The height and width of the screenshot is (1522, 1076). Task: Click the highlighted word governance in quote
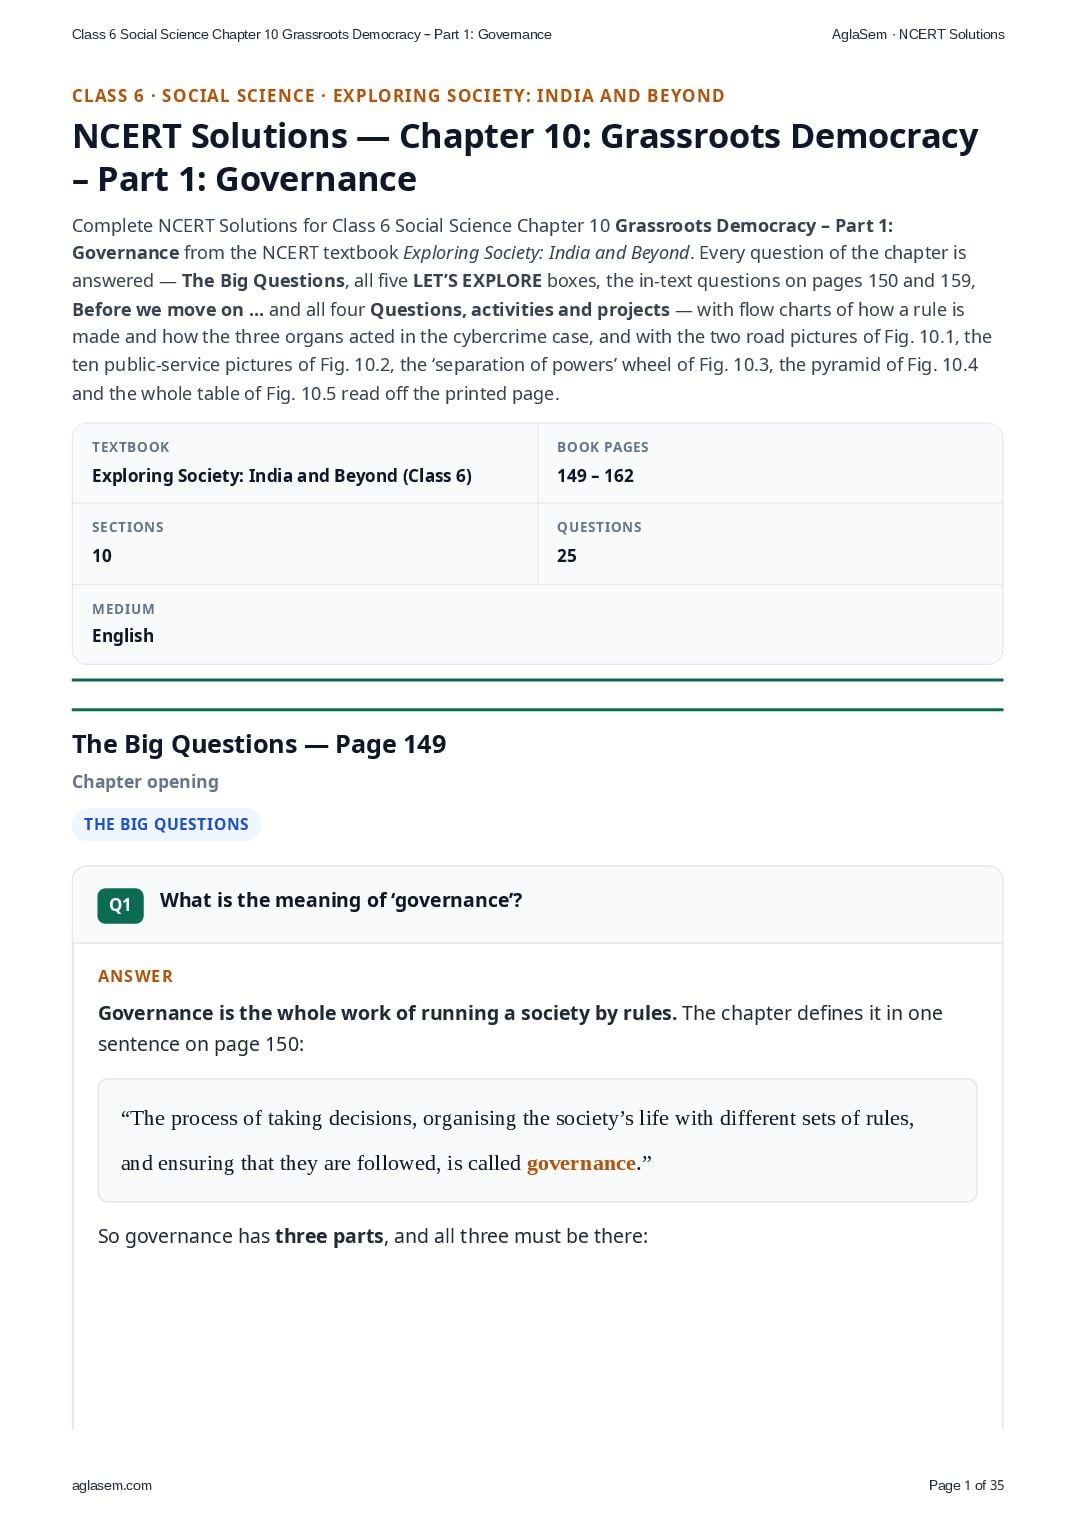[x=581, y=1163]
